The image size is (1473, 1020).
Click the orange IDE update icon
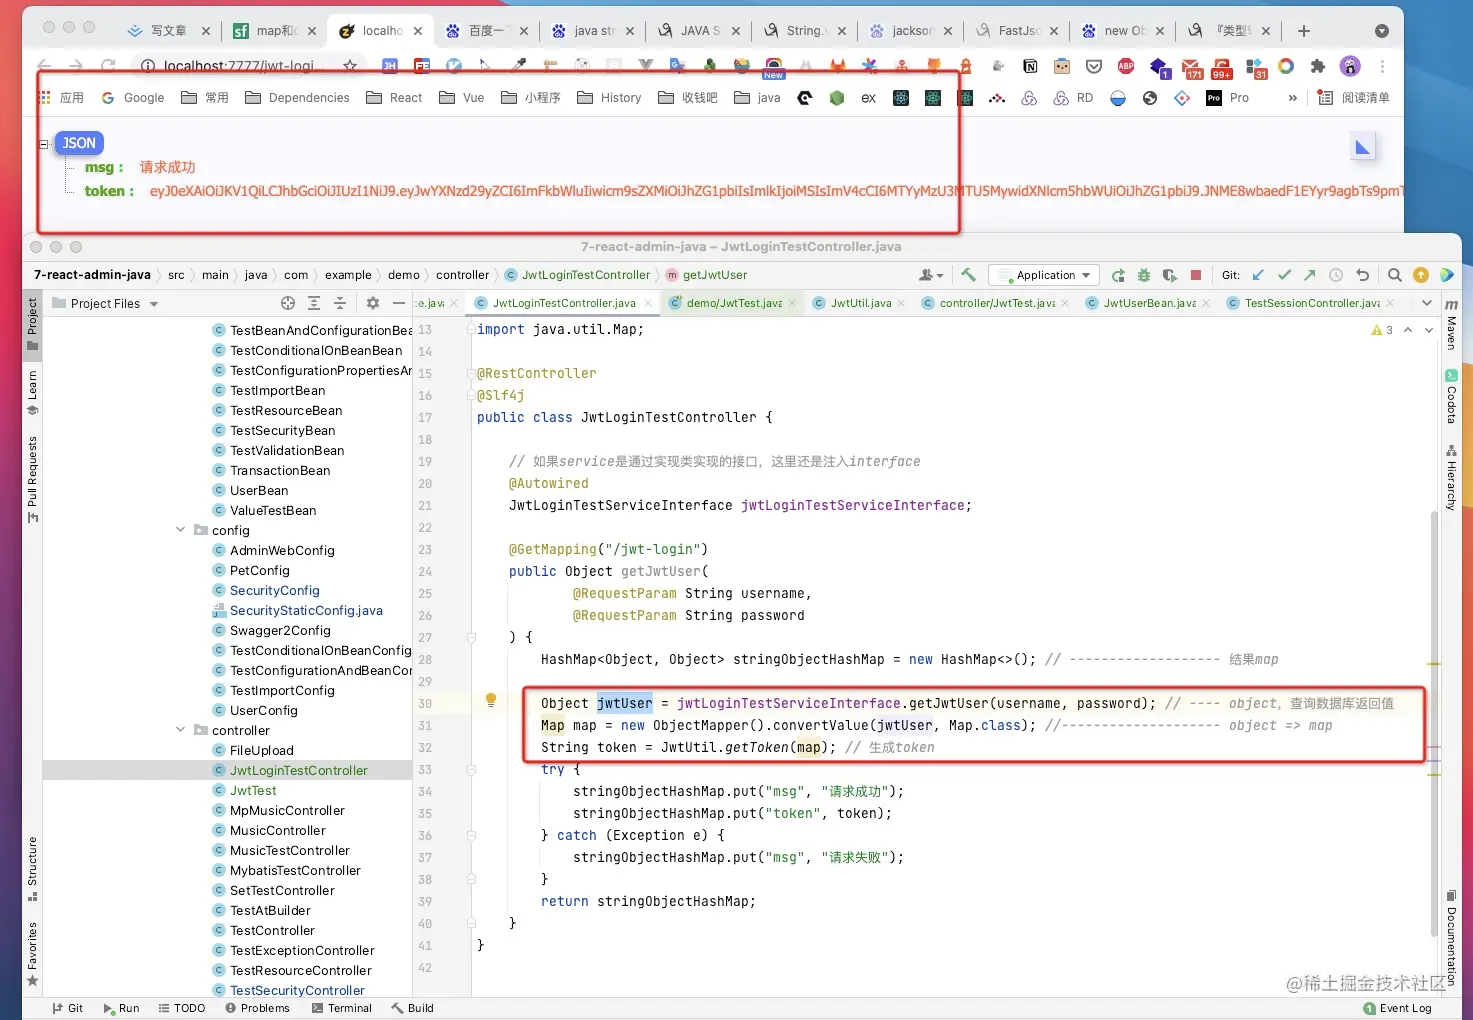[x=1421, y=275]
